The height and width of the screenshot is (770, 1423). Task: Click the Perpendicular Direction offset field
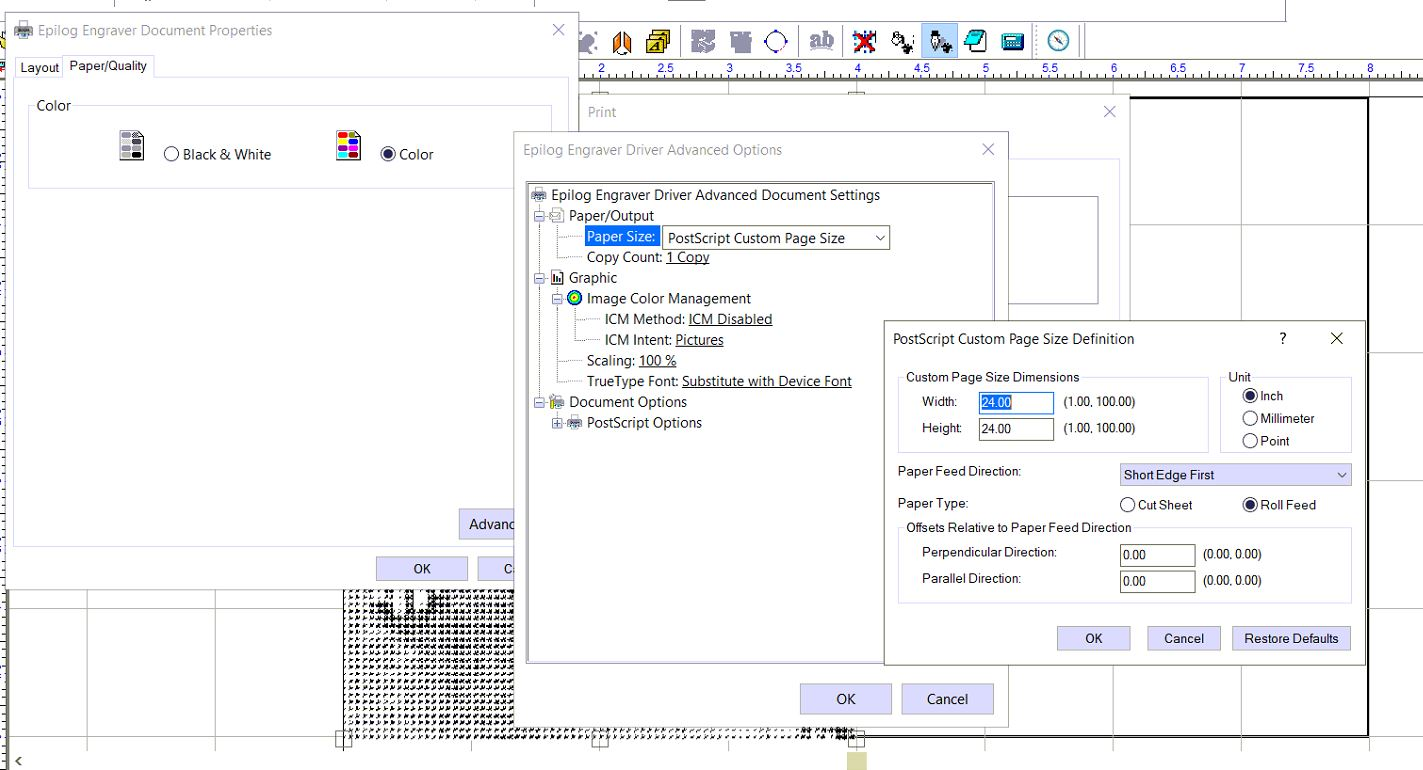click(1158, 555)
